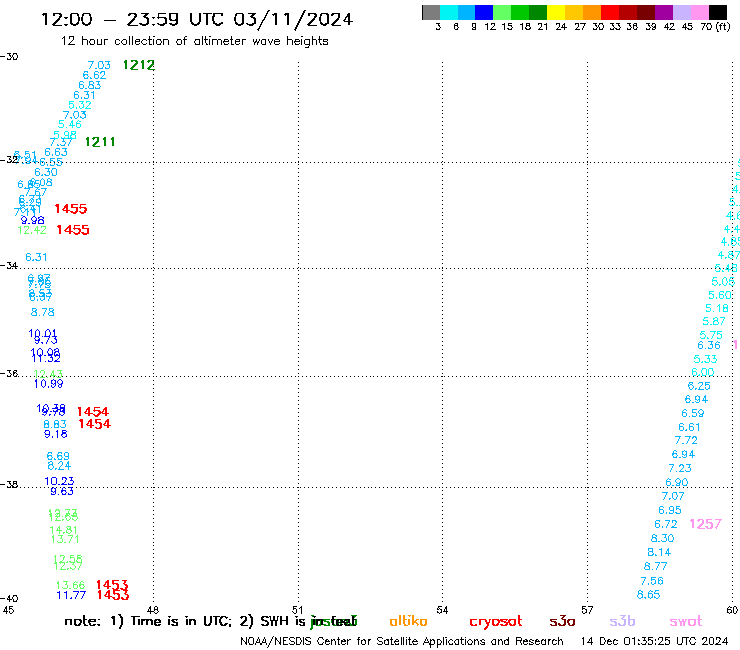Click the timestamp '14 Dec 01:35:25 UTC 2024'

pos(655,642)
